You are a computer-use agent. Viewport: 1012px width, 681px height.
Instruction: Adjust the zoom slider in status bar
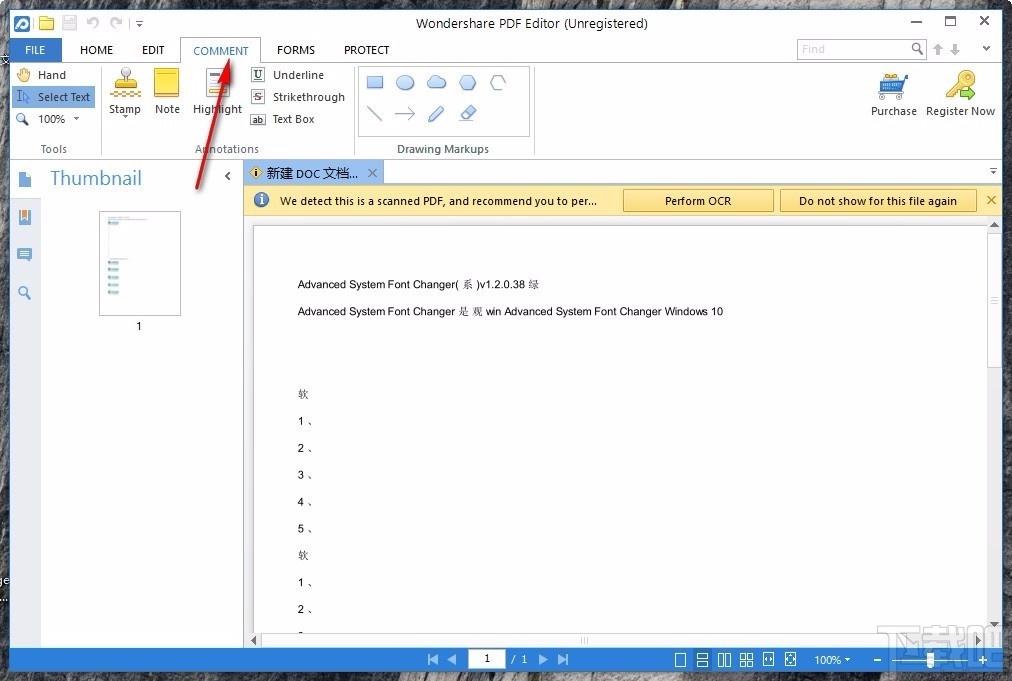pos(930,660)
